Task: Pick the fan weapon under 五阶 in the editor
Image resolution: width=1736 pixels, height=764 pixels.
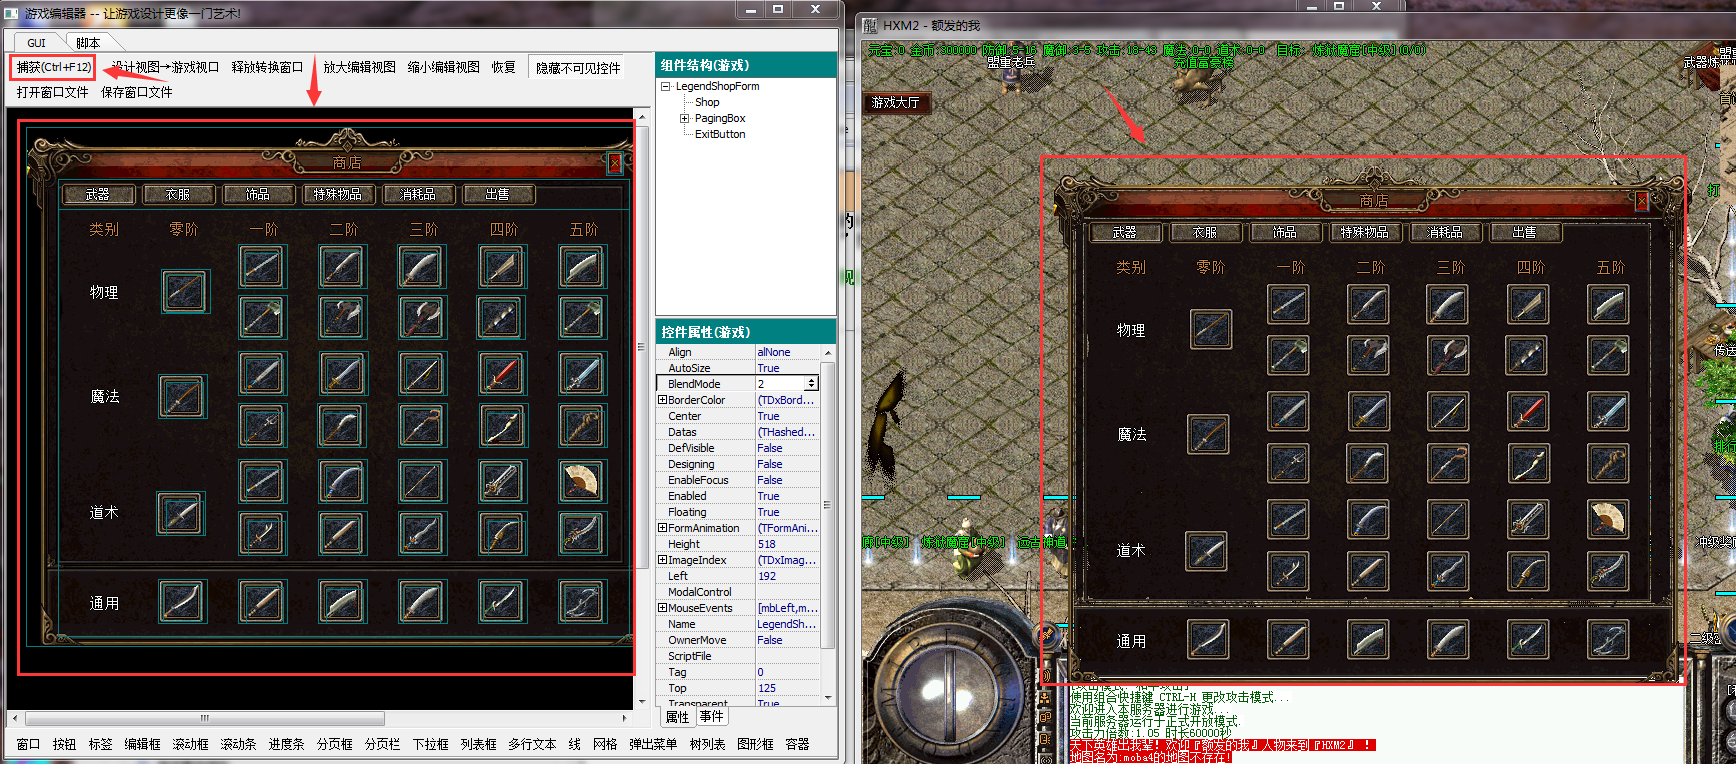Action: 582,481
